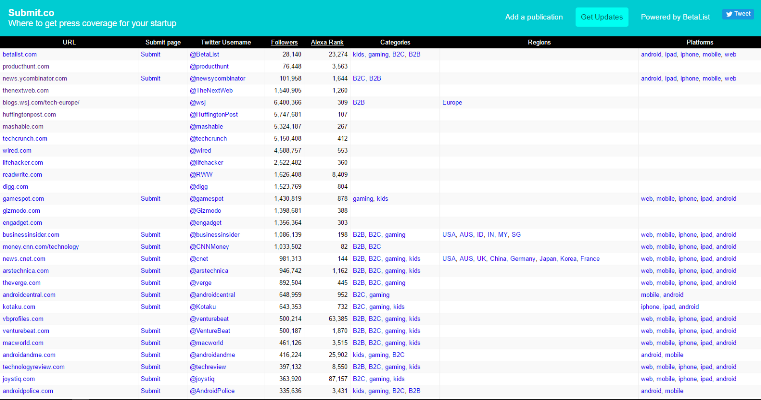Open the lifehacker.com link
Image resolution: width=761 pixels, height=400 pixels.
23,163
